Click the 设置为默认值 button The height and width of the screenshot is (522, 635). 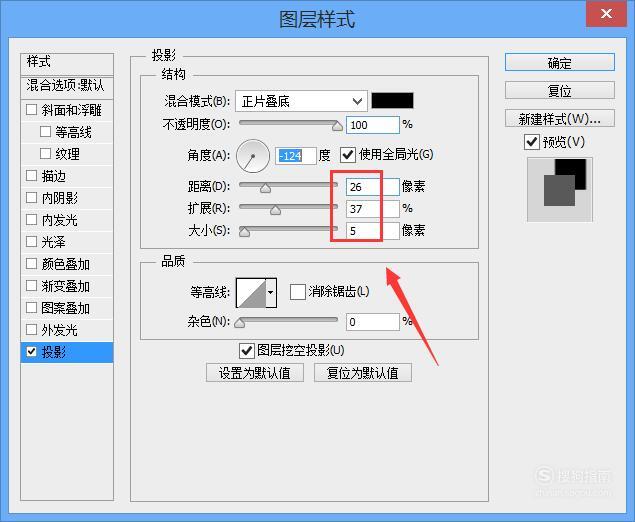[x=255, y=373]
